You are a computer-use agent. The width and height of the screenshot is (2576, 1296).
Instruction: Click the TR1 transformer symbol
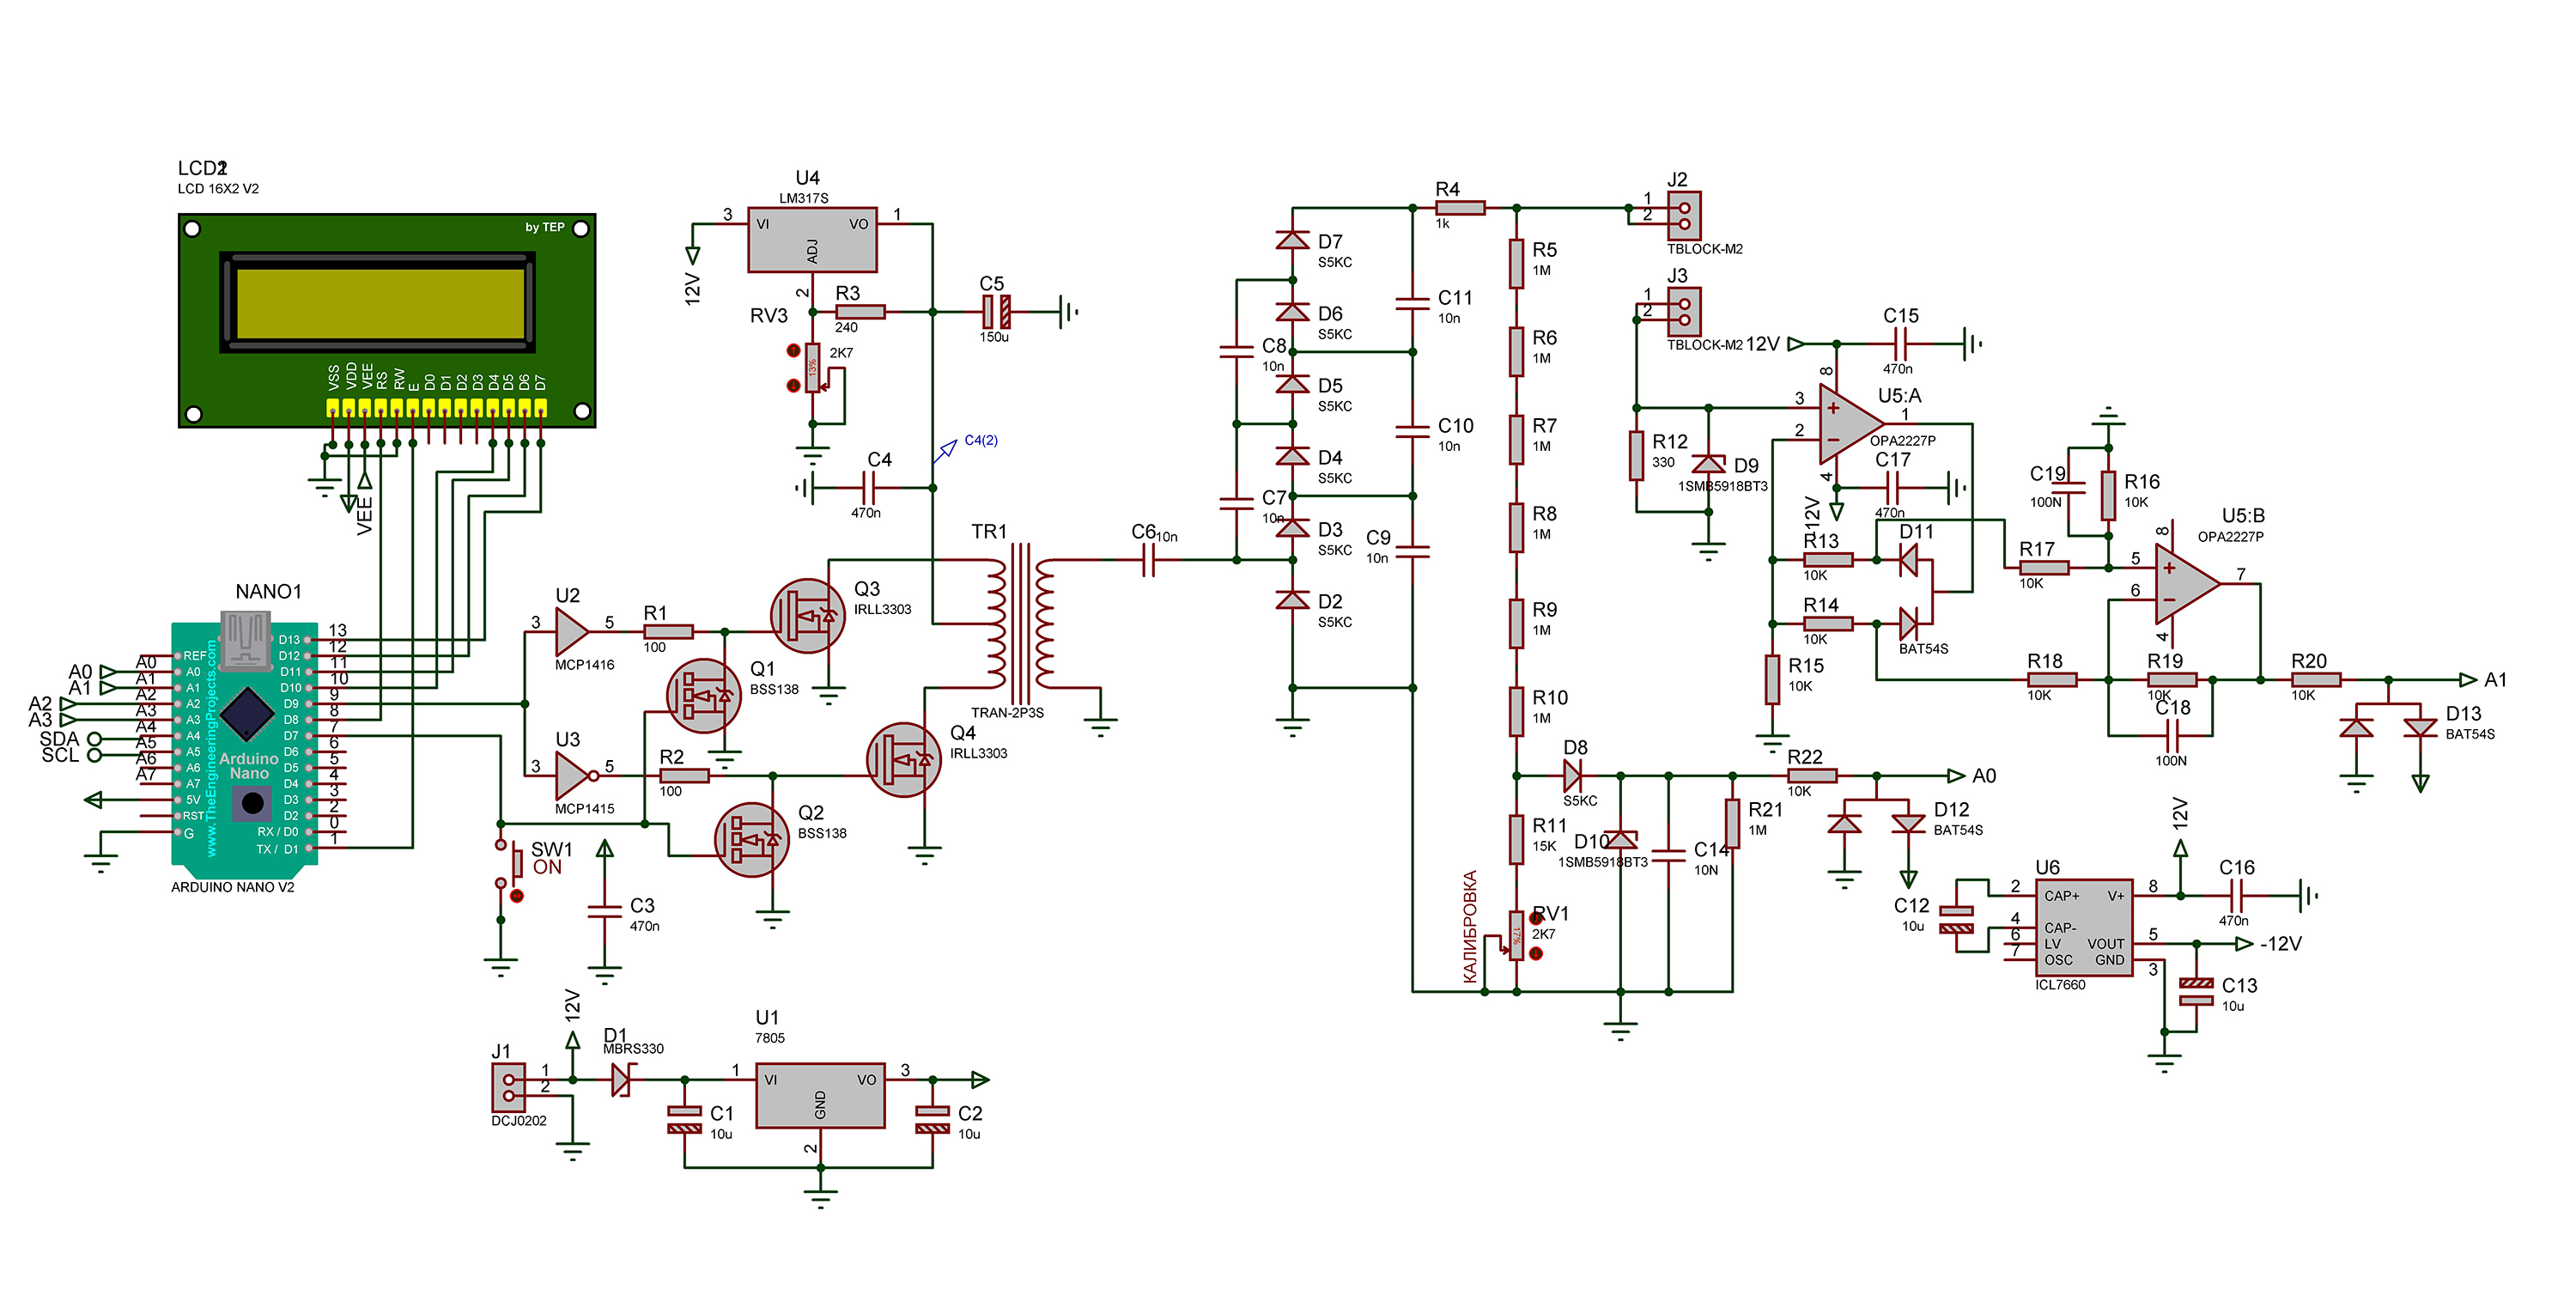tap(1021, 625)
